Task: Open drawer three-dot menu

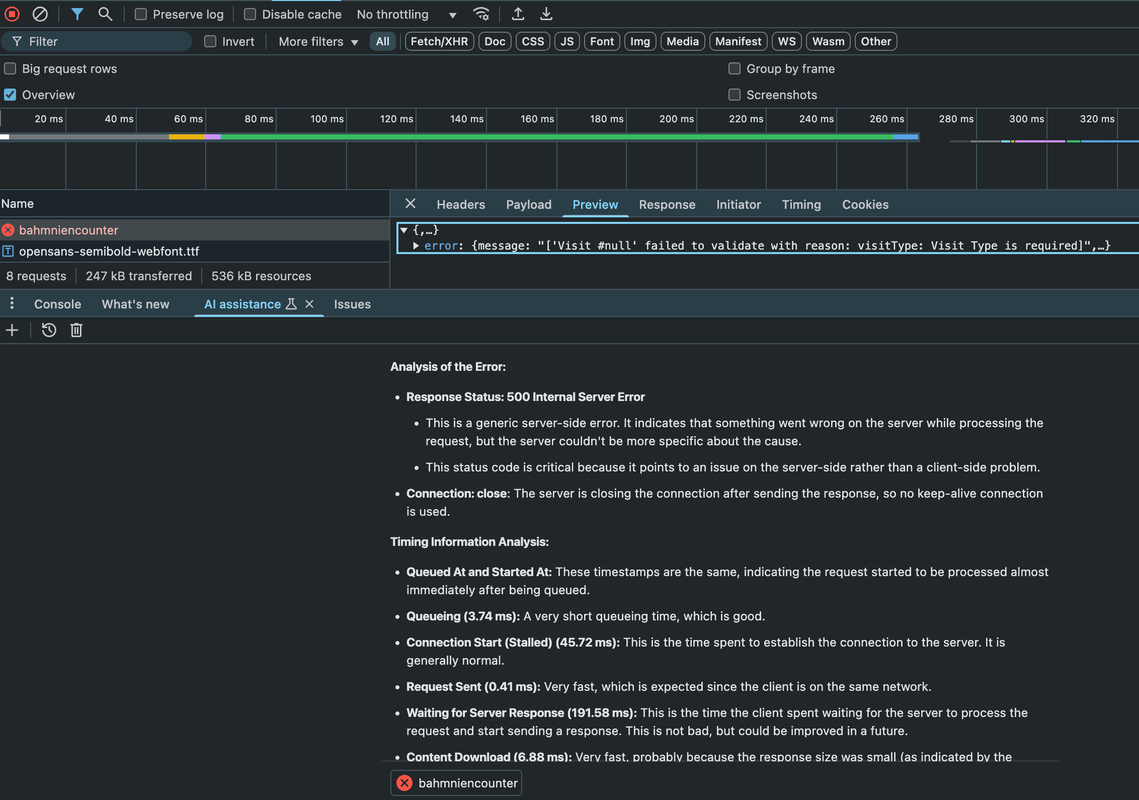Action: (x=12, y=304)
